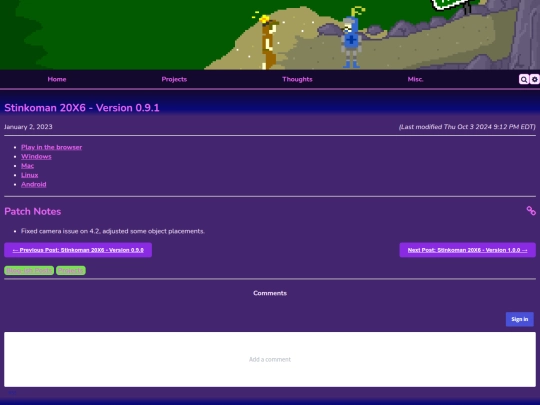
Task: Copy the Patch Notes section link icon
Action: click(x=531, y=211)
